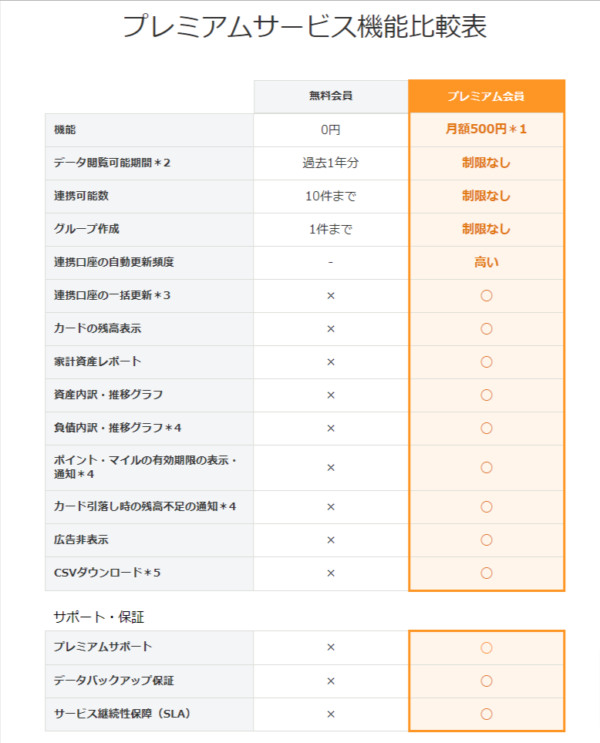Click the × mark in CSVダウンロード row
The image size is (600, 743).
(331, 573)
